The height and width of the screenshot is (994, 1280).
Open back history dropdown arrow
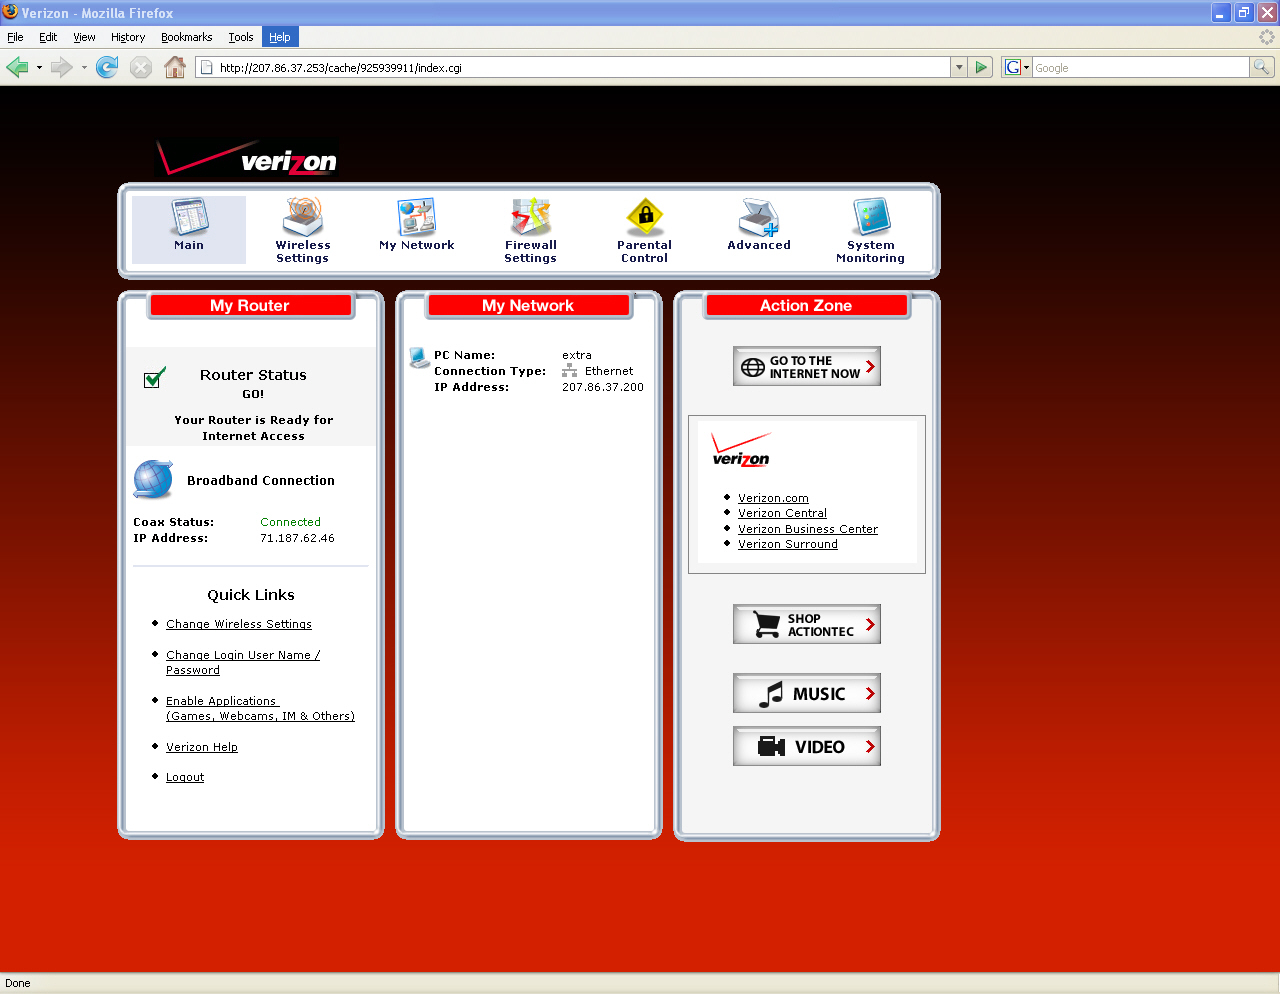click(39, 68)
